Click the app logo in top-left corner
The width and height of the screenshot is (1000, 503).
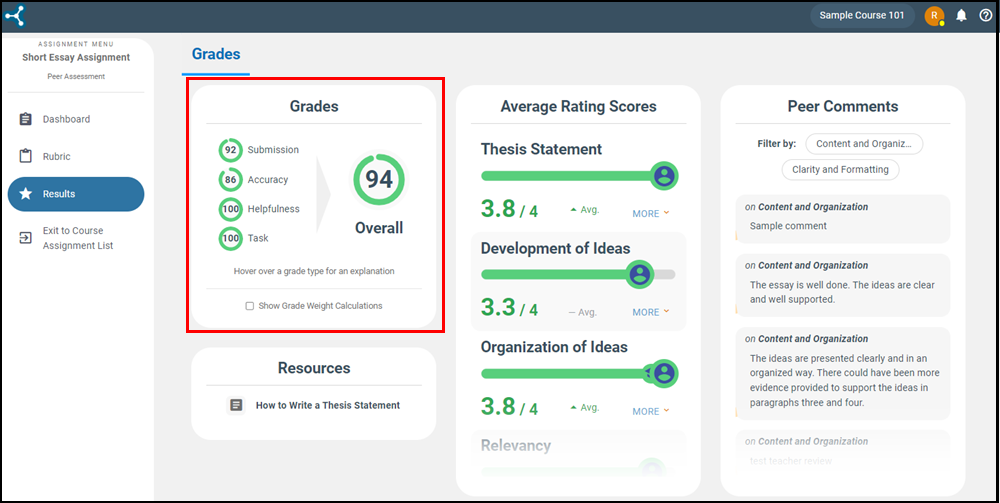[14, 15]
